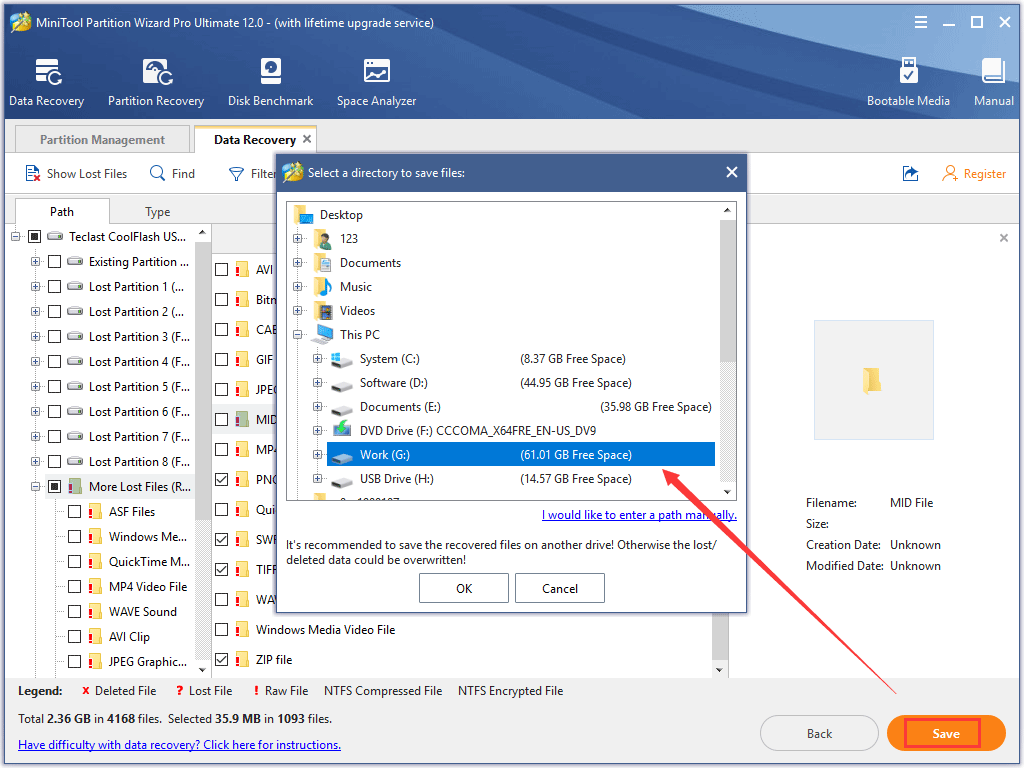Select the 123 user folder
1024x768 pixels.
[349, 239]
